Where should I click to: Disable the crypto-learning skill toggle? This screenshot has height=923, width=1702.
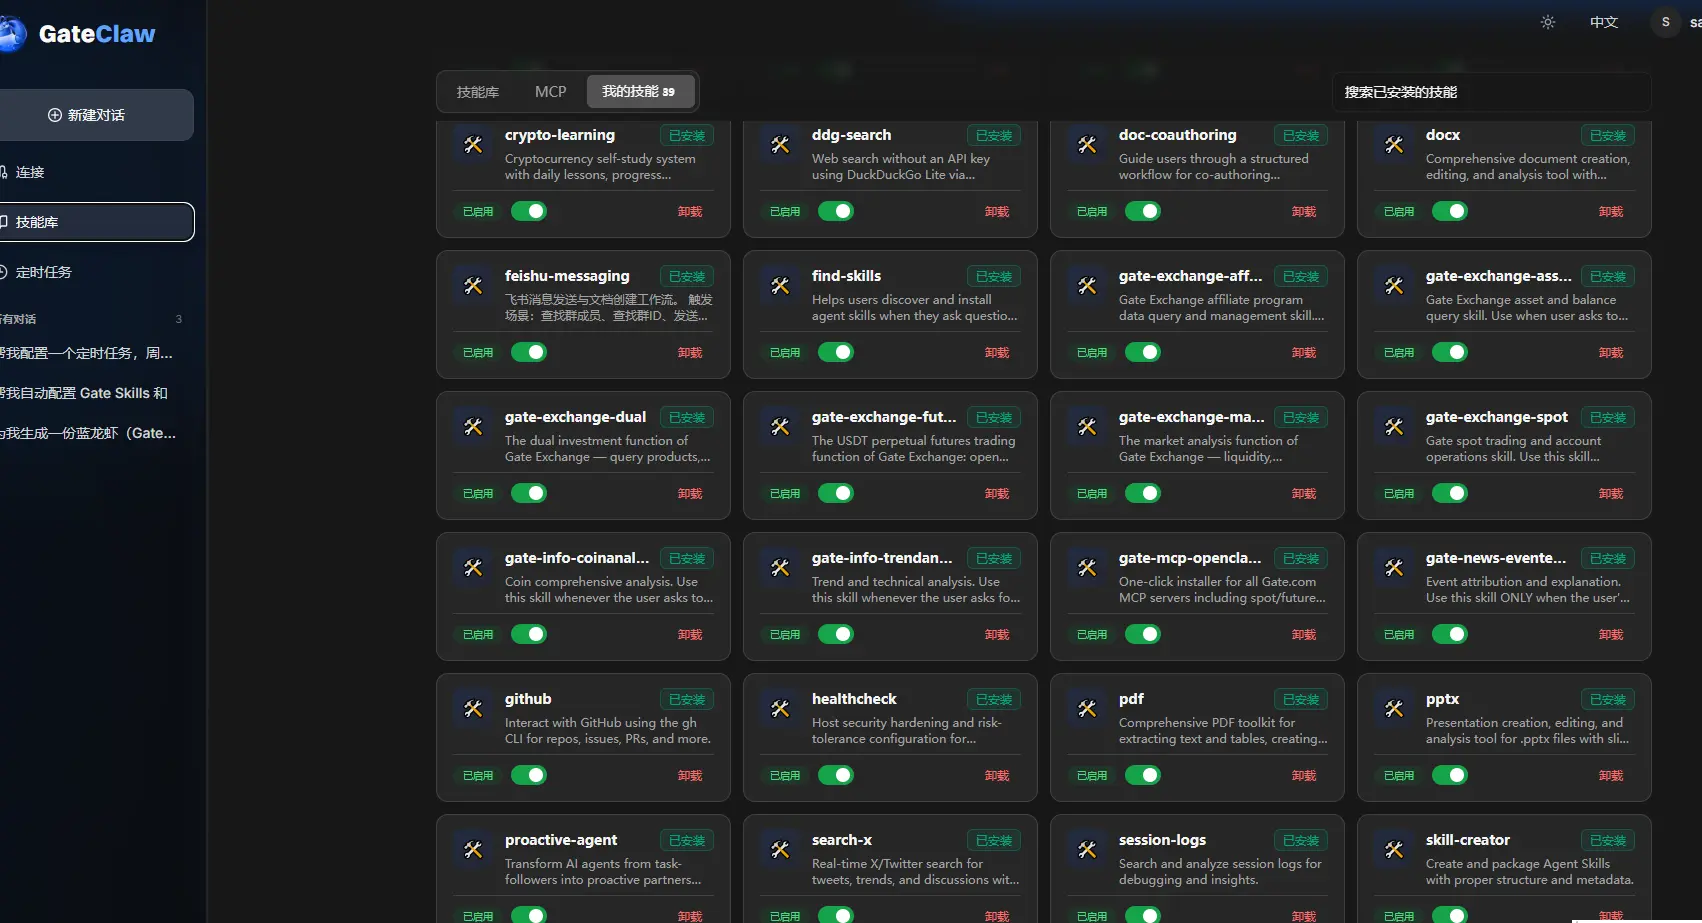[x=529, y=211]
